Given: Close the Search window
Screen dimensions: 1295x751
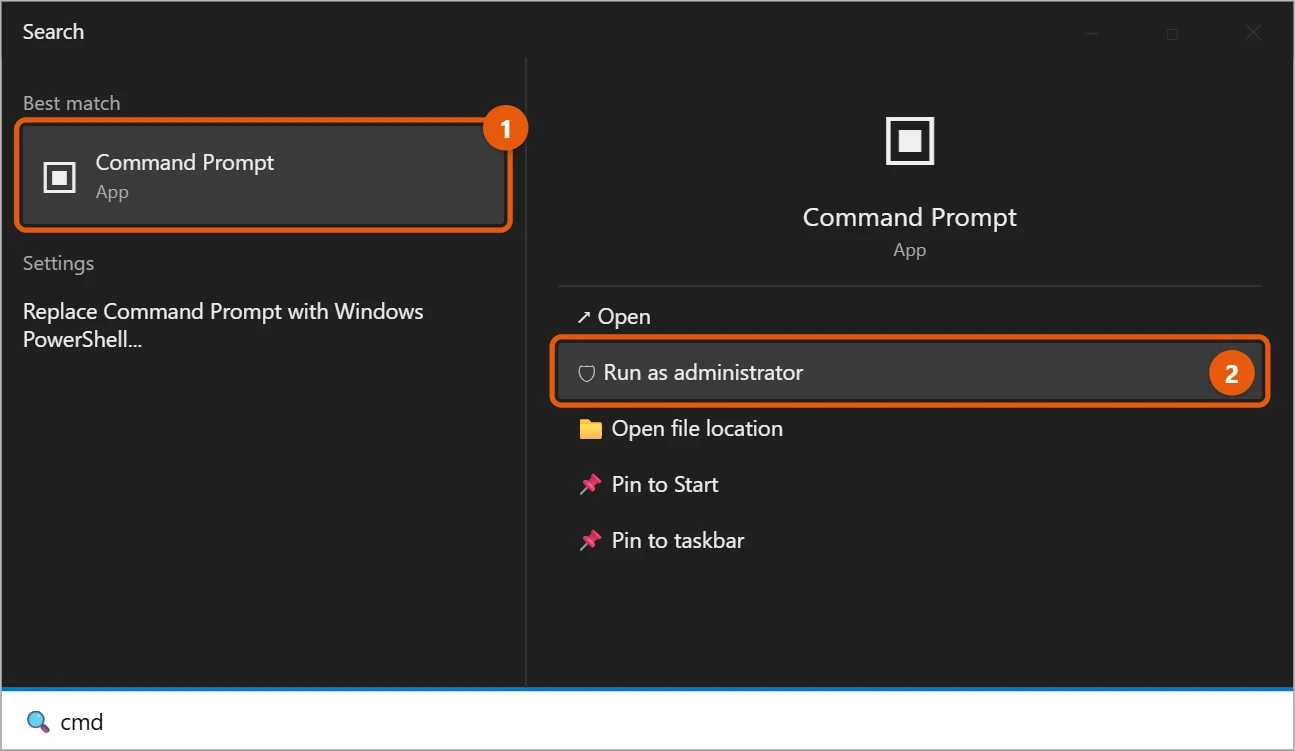Looking at the screenshot, I should point(1253,33).
